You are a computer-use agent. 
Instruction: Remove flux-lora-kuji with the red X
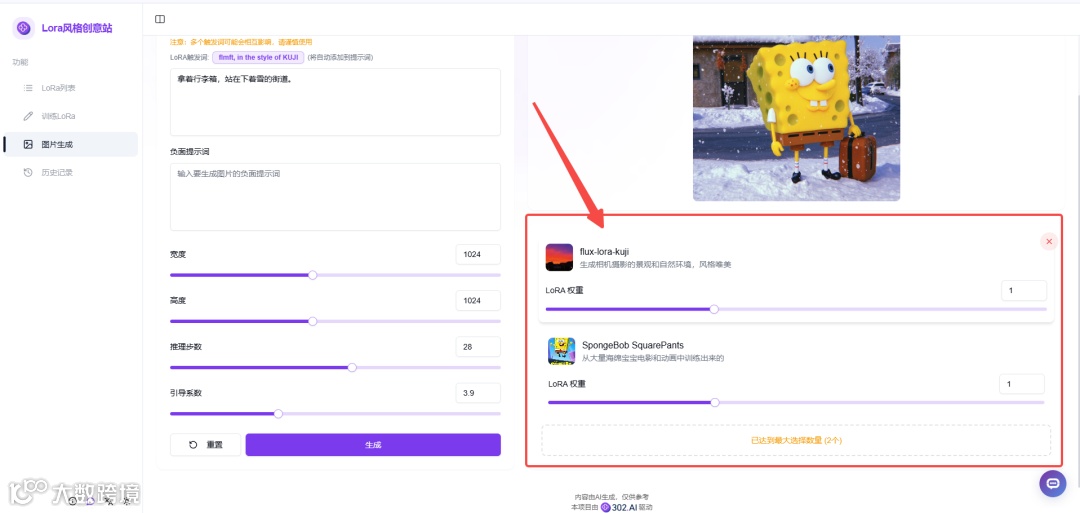click(1048, 242)
